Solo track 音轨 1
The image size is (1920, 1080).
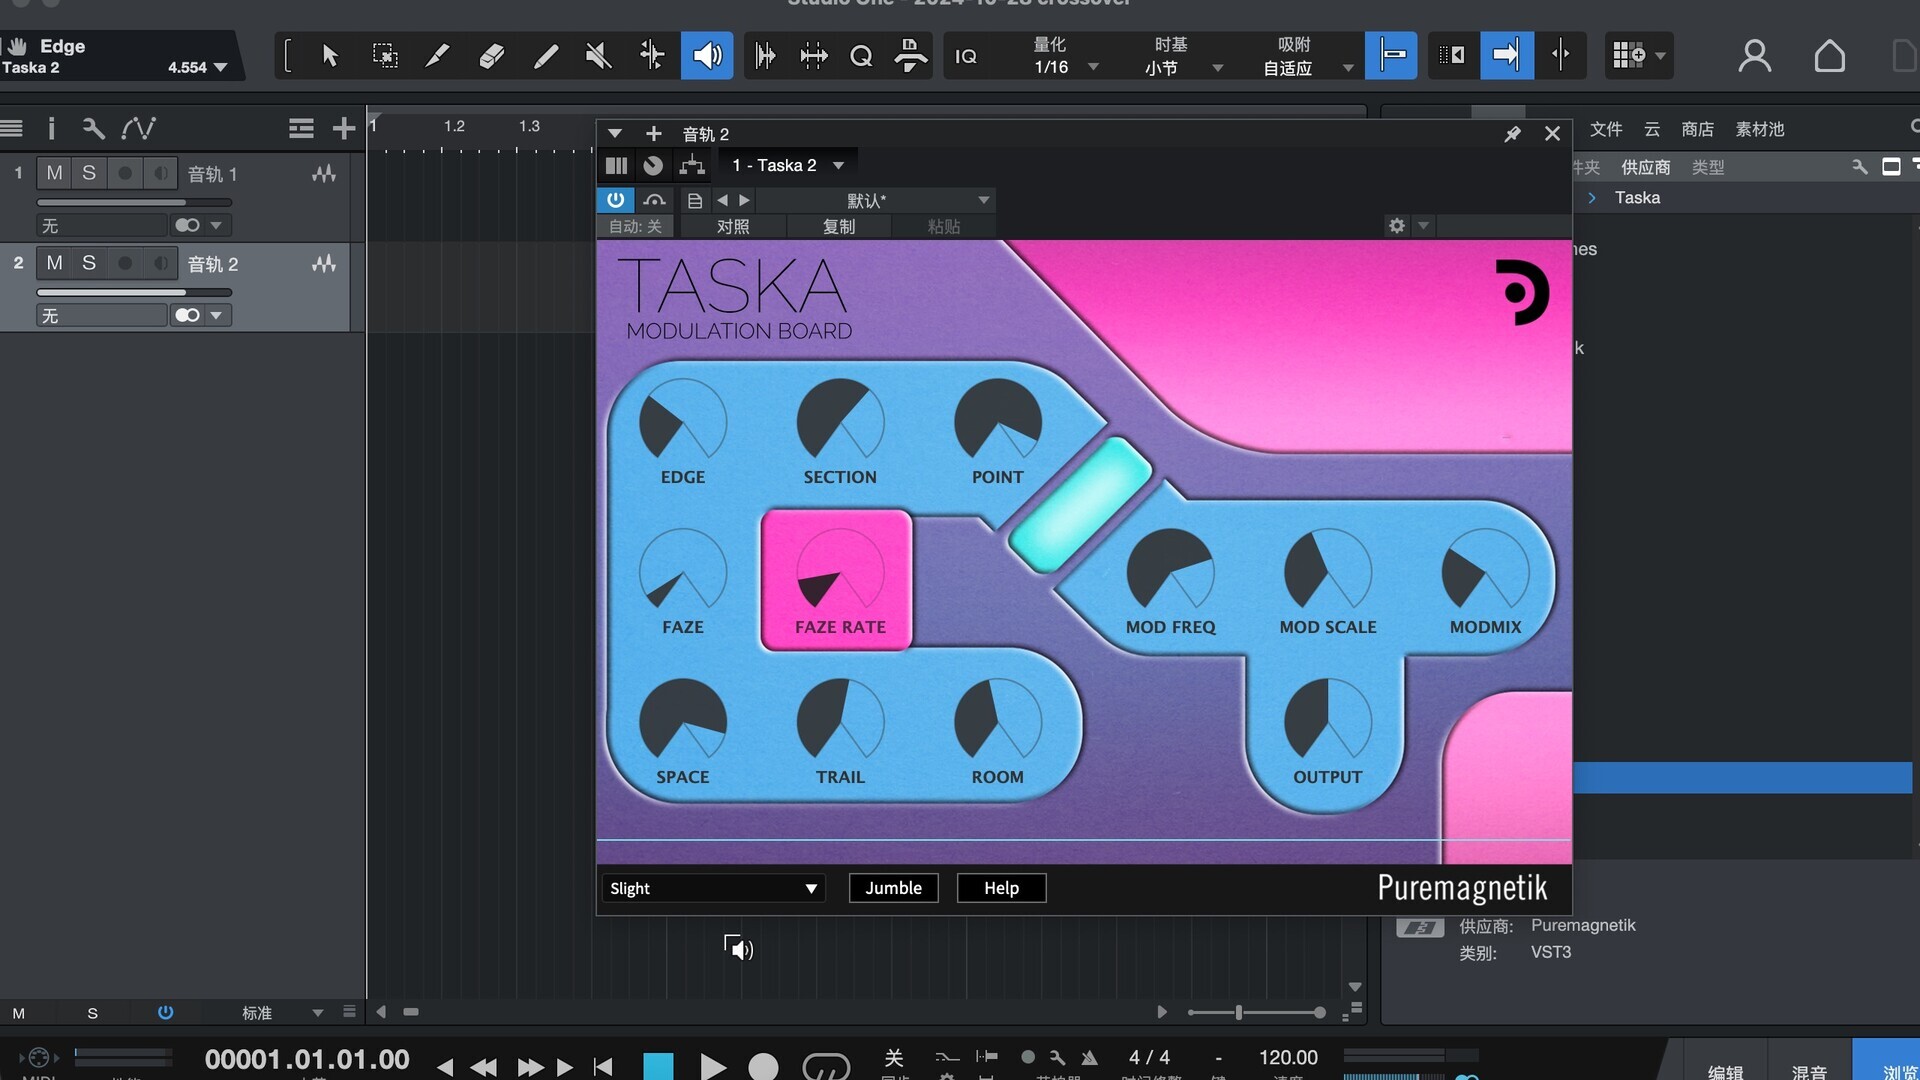click(x=89, y=173)
